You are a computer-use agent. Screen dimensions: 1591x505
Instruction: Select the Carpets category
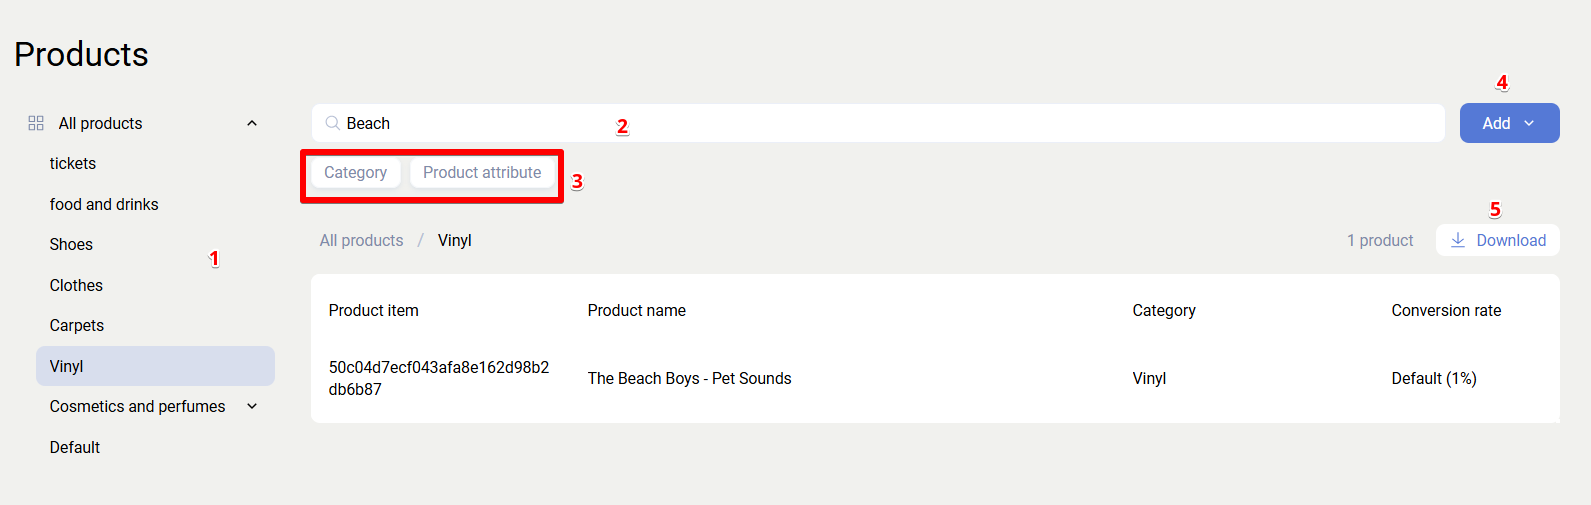(x=77, y=325)
